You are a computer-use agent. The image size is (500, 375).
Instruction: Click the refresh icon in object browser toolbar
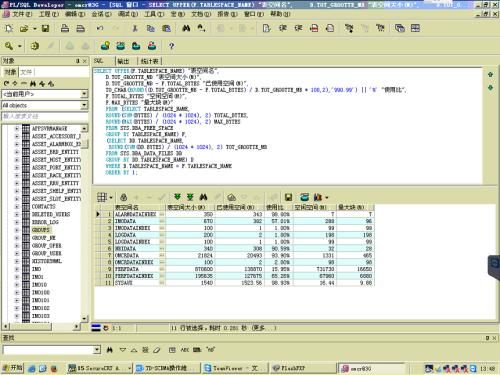tap(6, 83)
